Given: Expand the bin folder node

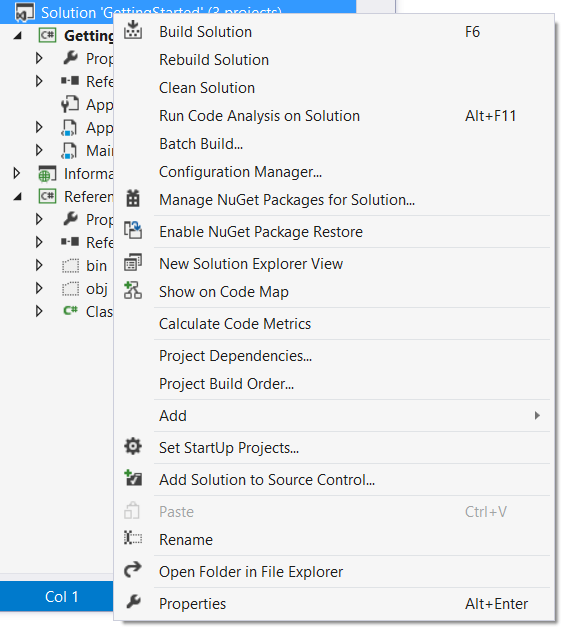Looking at the screenshot, I should coord(39,265).
